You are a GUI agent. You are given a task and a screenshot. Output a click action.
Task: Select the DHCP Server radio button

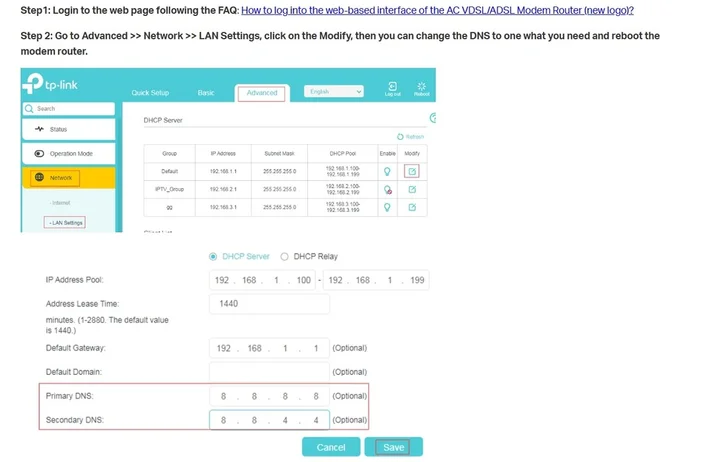[213, 256]
